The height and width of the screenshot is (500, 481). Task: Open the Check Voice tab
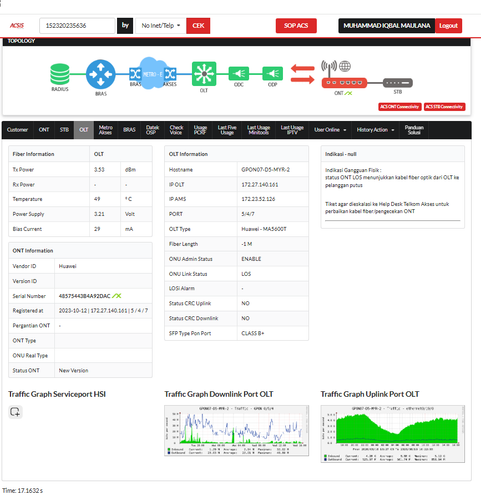pyautogui.click(x=176, y=130)
